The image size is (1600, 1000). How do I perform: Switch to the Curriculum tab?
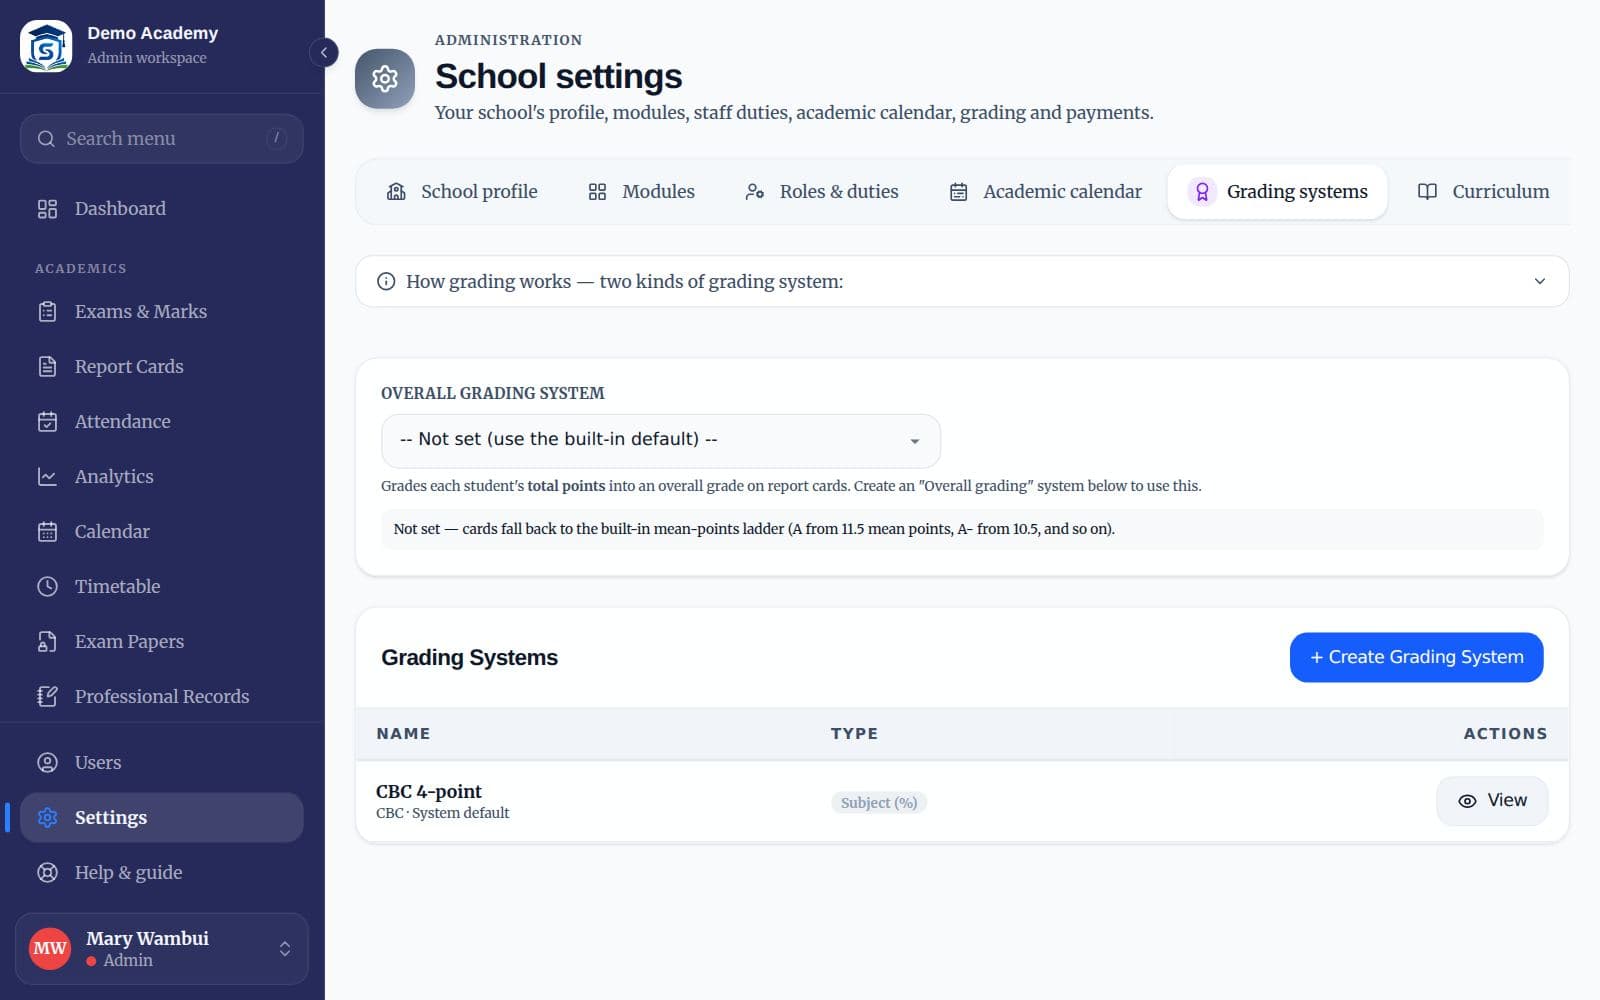(1484, 192)
